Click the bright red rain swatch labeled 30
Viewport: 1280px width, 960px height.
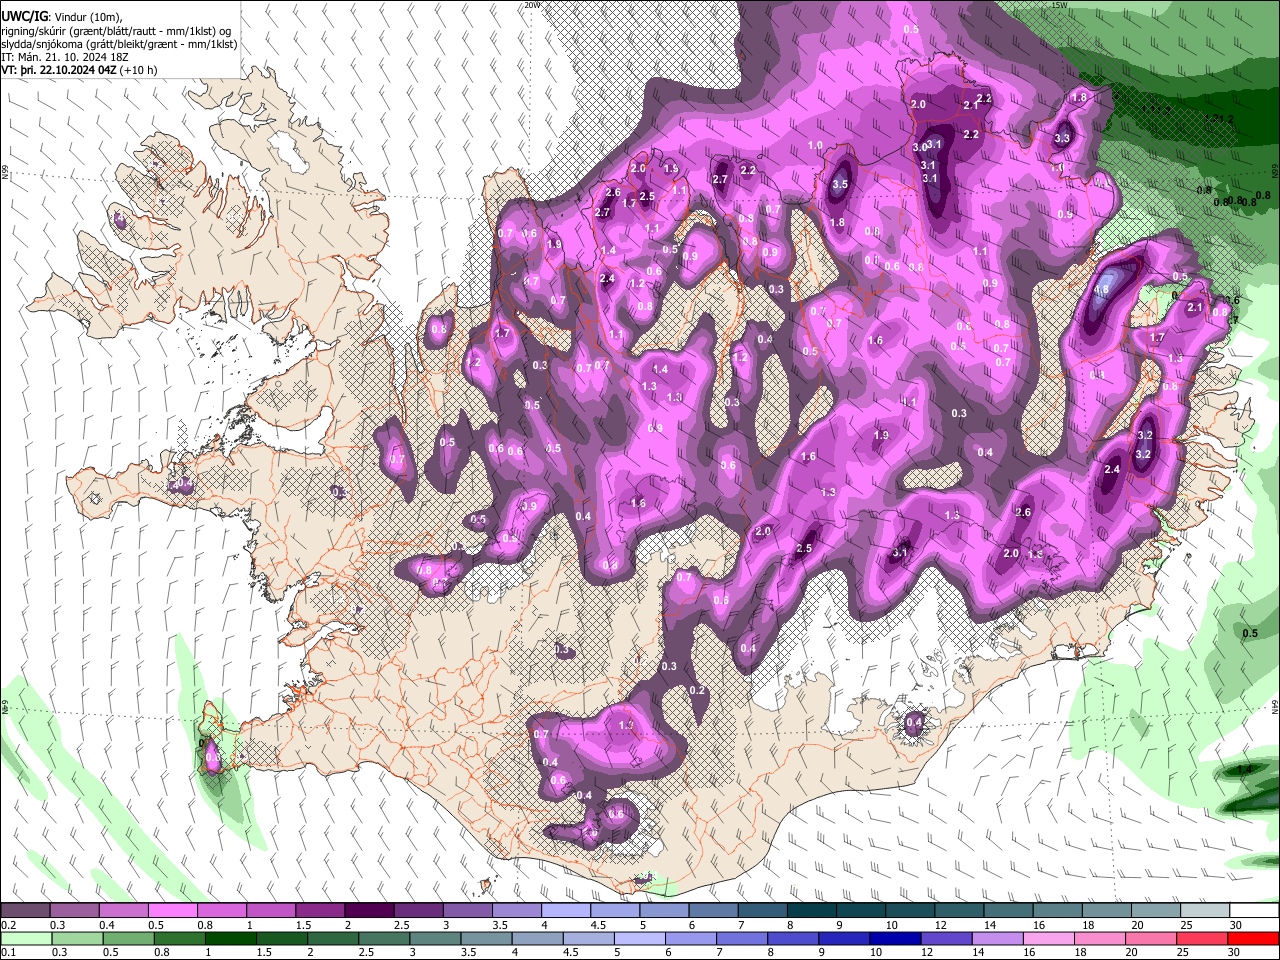[1253, 938]
